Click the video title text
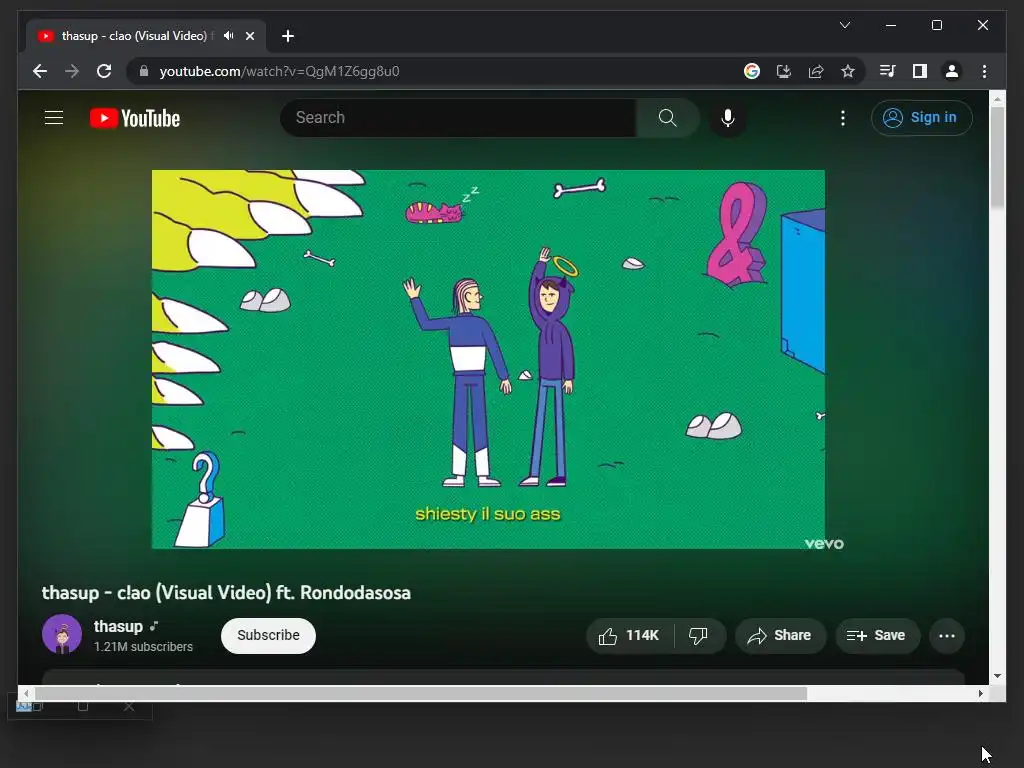The height and width of the screenshot is (768, 1024). pos(226,592)
